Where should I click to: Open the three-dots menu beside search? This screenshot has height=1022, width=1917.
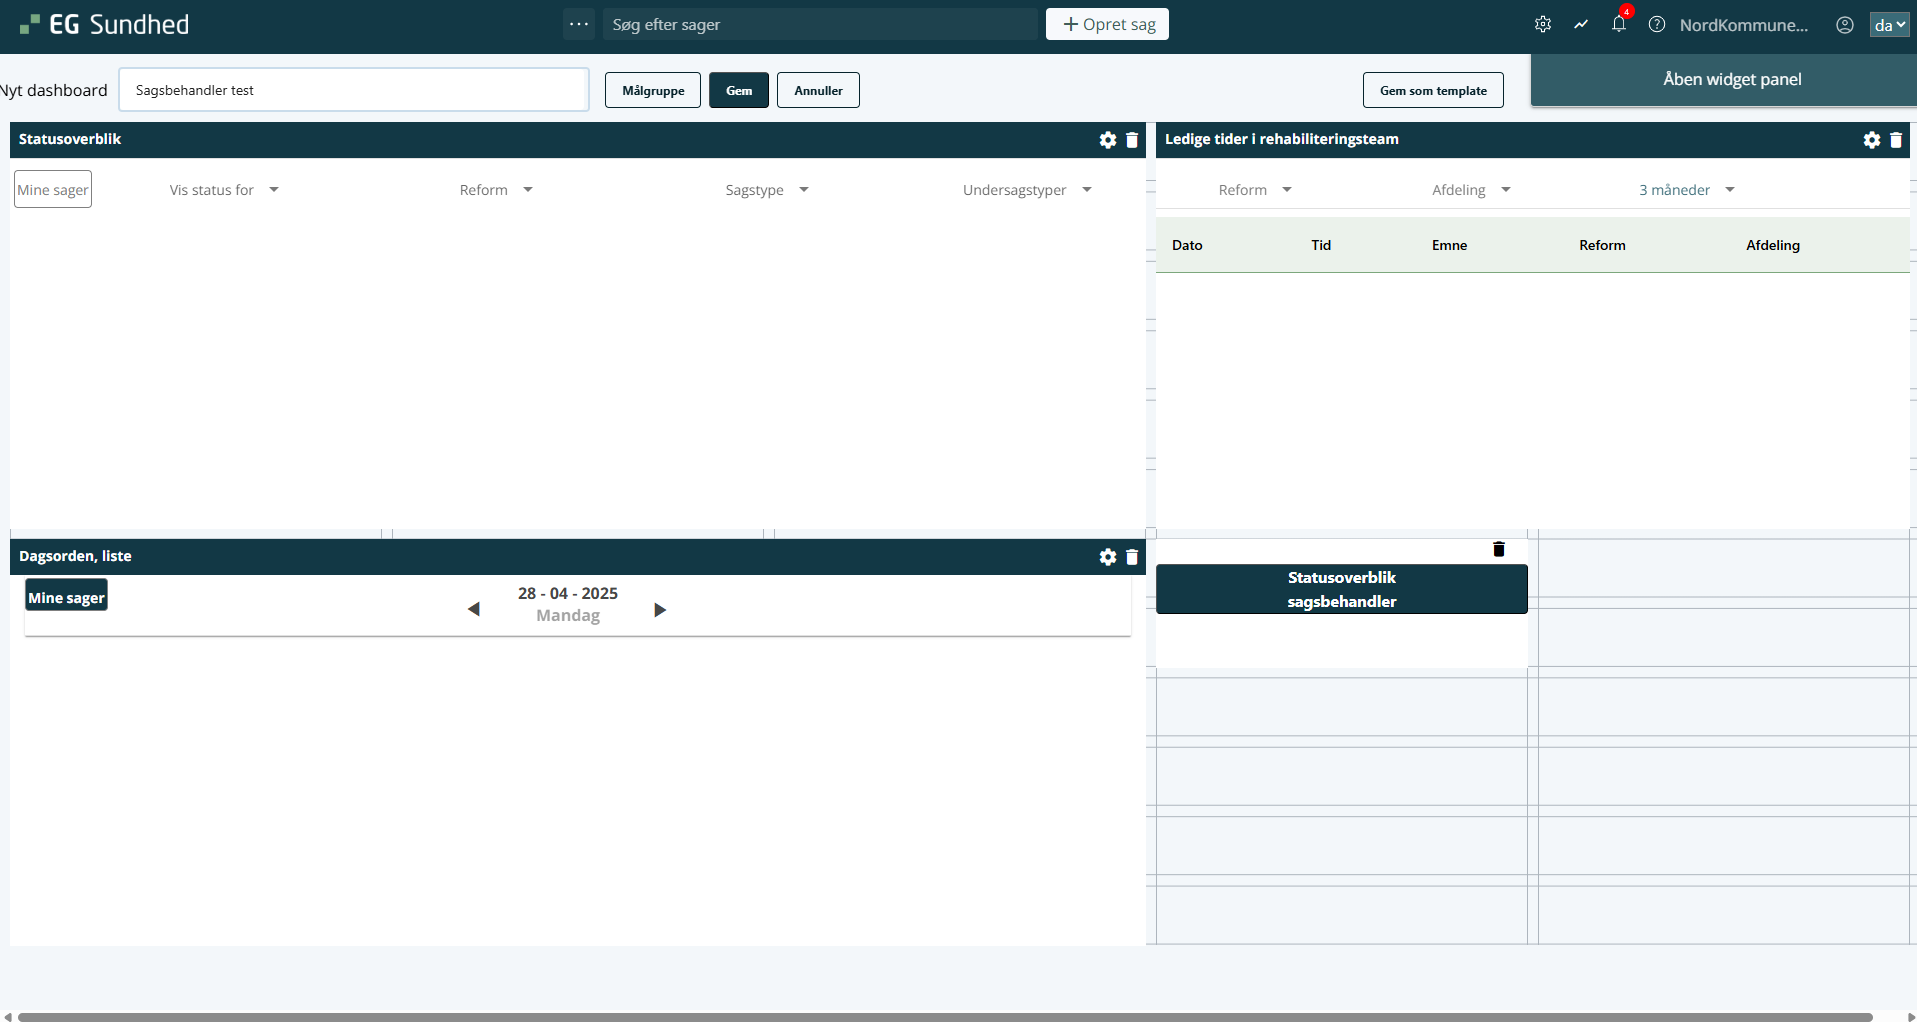tap(579, 24)
